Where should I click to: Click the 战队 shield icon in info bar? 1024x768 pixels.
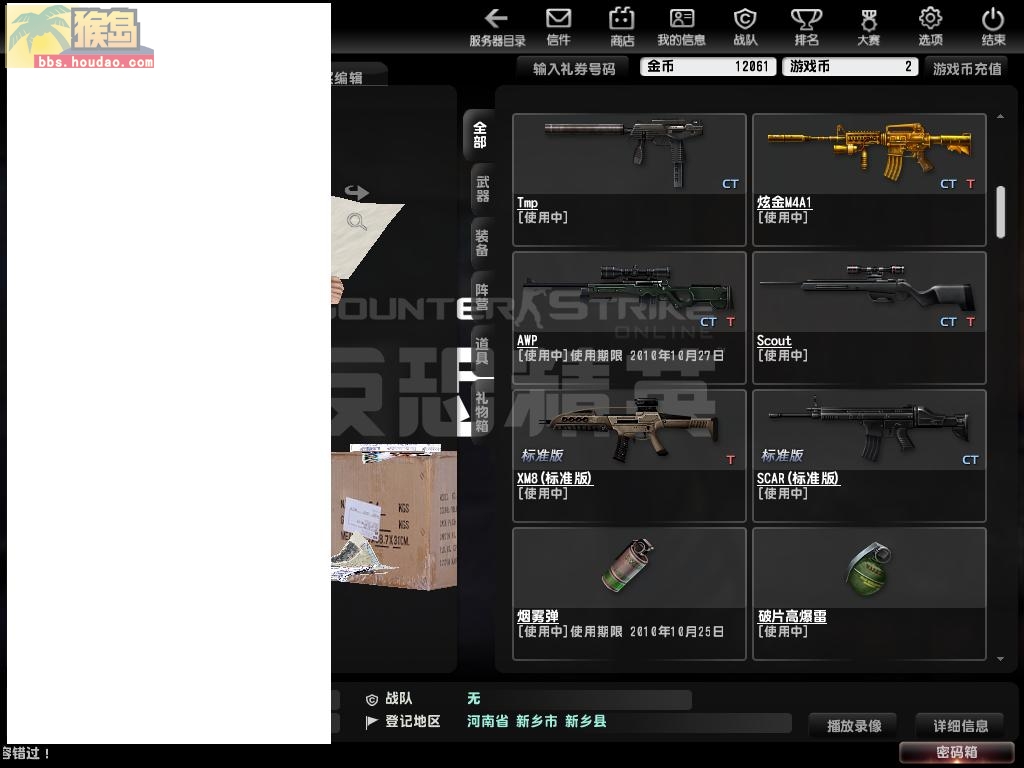coord(372,699)
